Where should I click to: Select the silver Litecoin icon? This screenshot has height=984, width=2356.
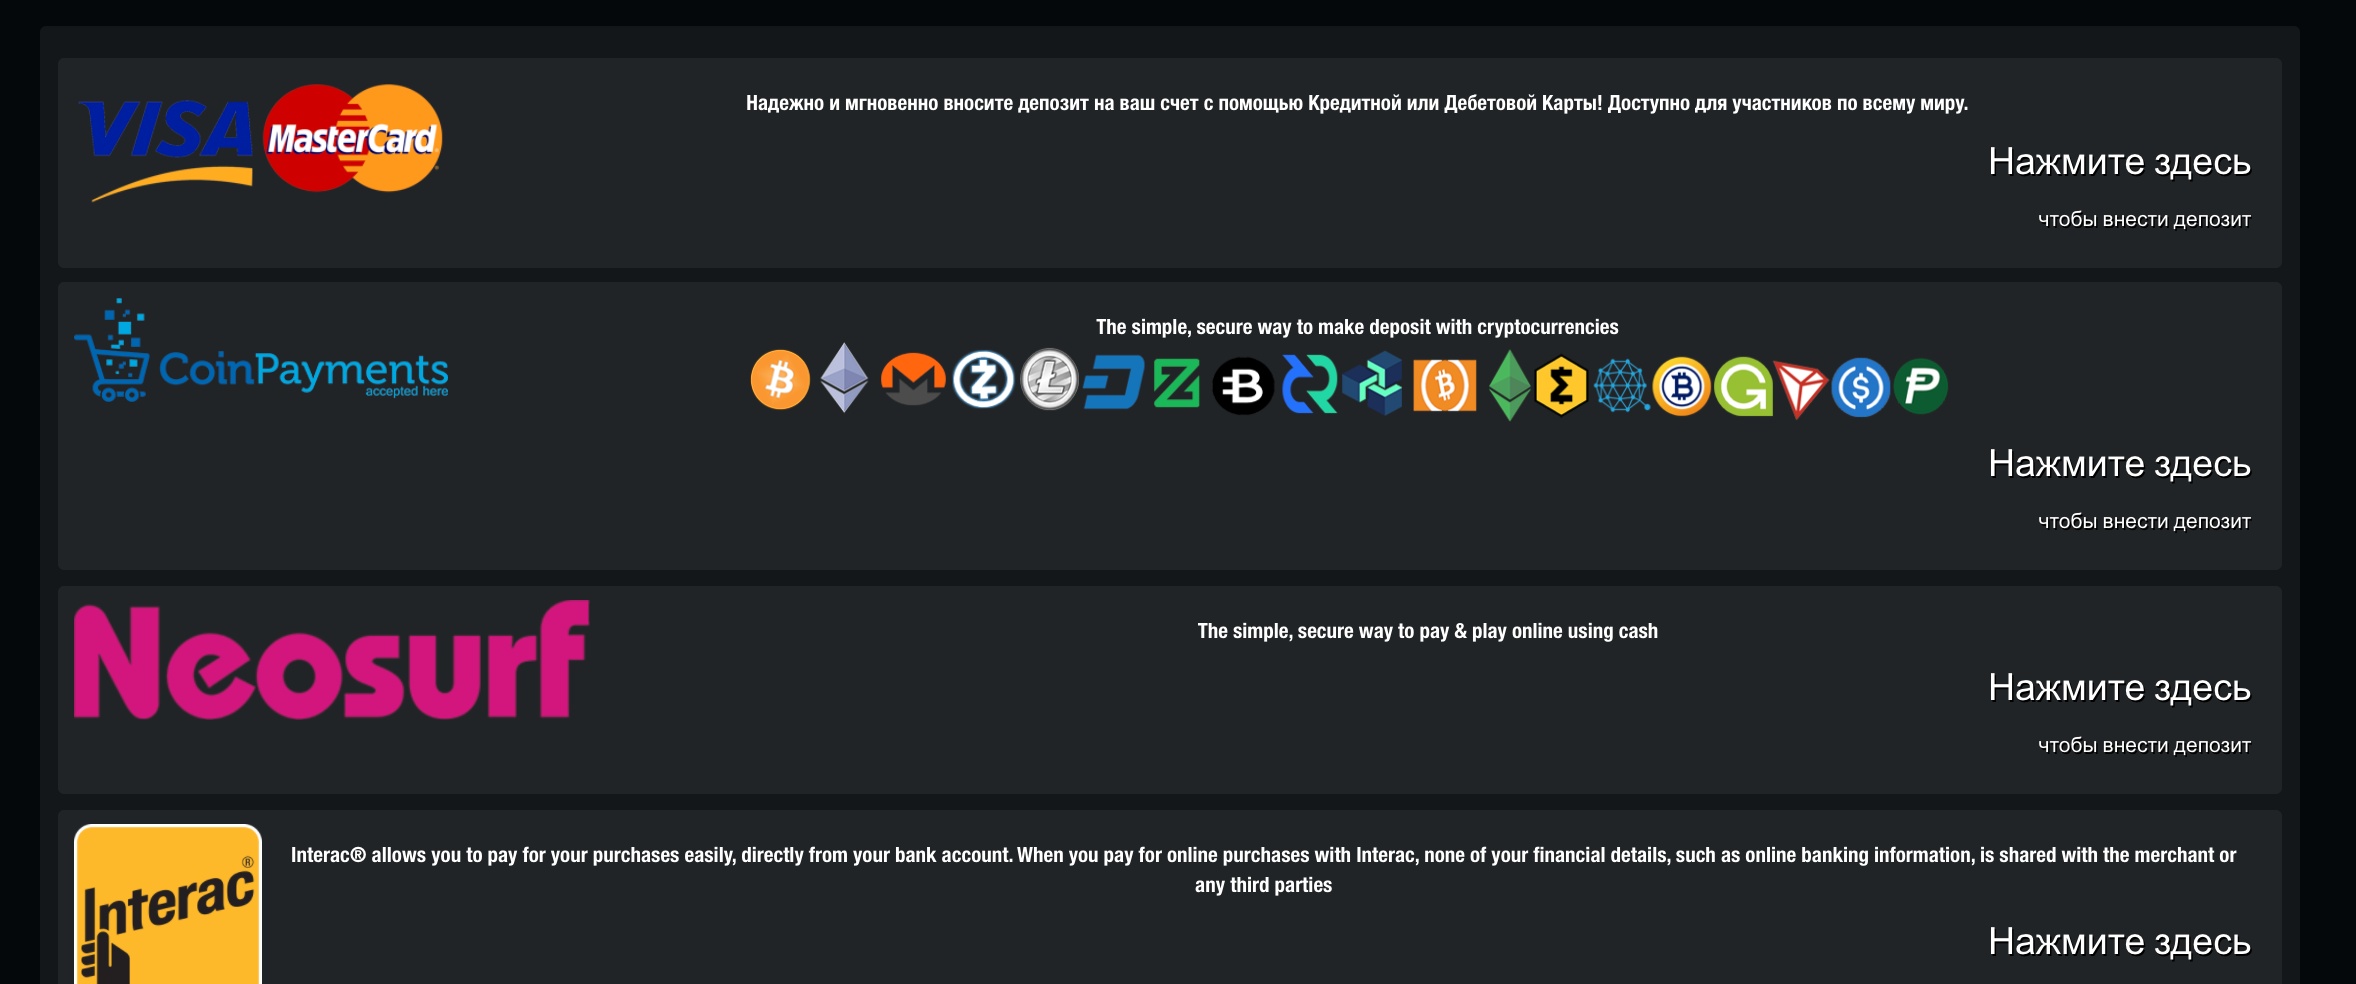pos(1049,380)
